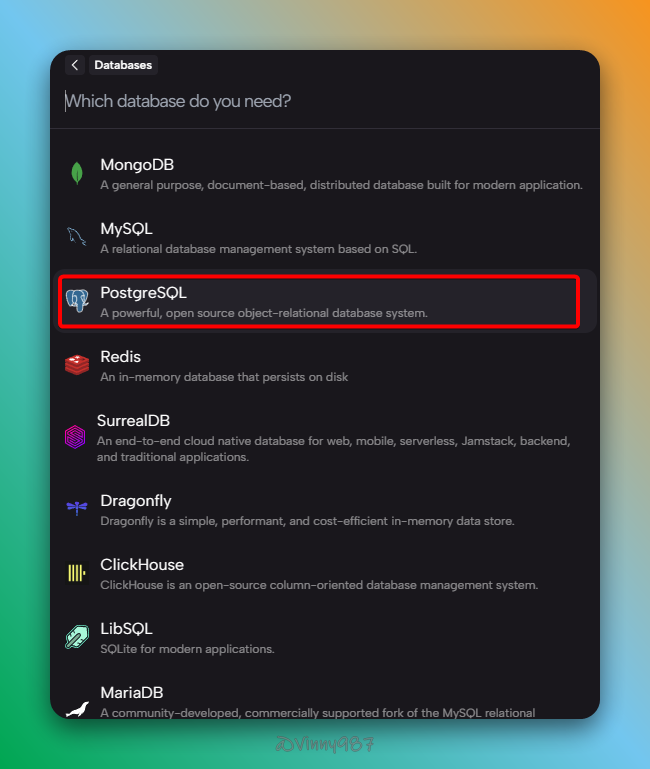Image resolution: width=650 pixels, height=769 pixels.
Task: Click the MariaDB seal icon
Action: click(x=77, y=708)
